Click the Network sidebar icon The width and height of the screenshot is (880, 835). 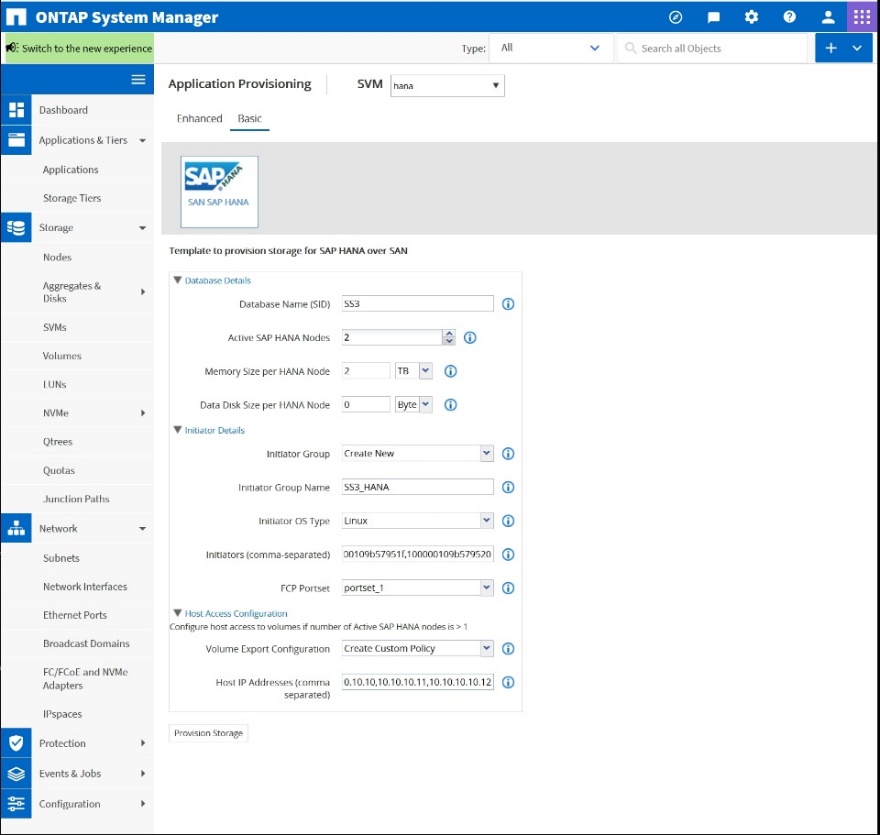[x=16, y=529]
